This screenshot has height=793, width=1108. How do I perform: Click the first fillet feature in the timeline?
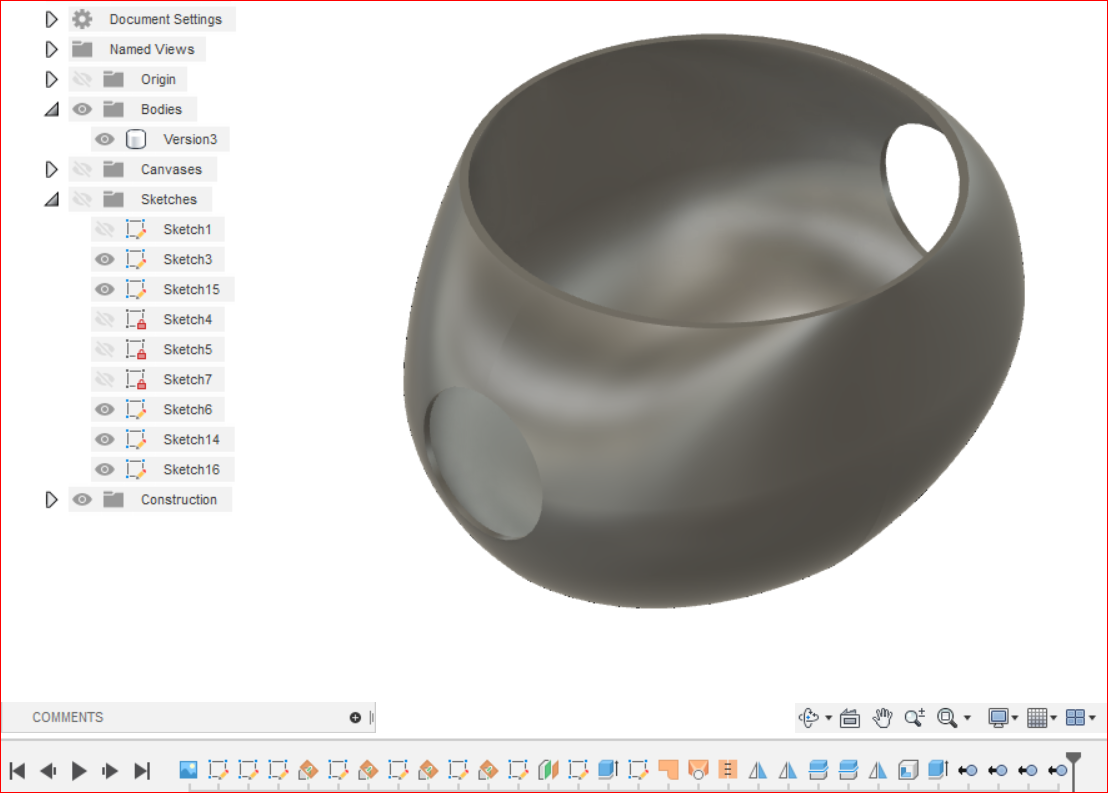pyautogui.click(x=668, y=770)
